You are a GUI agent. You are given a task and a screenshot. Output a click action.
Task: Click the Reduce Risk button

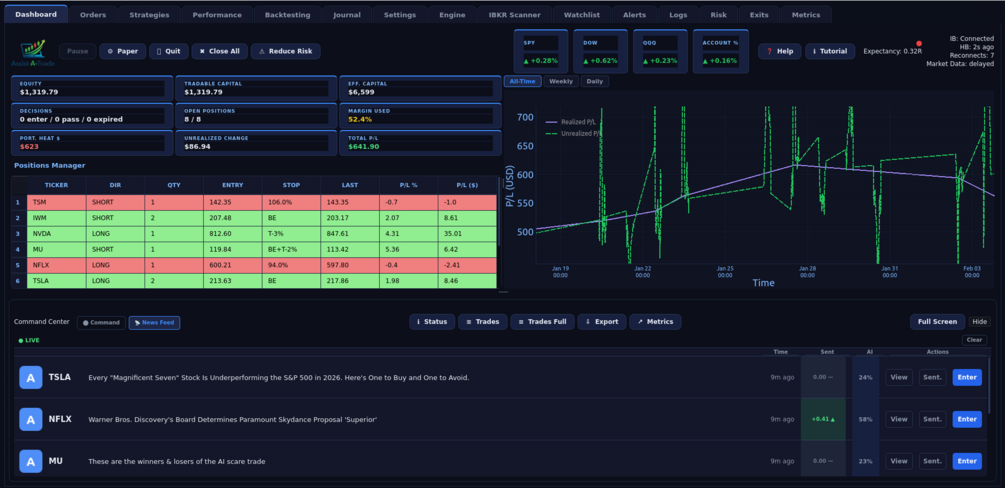[285, 51]
